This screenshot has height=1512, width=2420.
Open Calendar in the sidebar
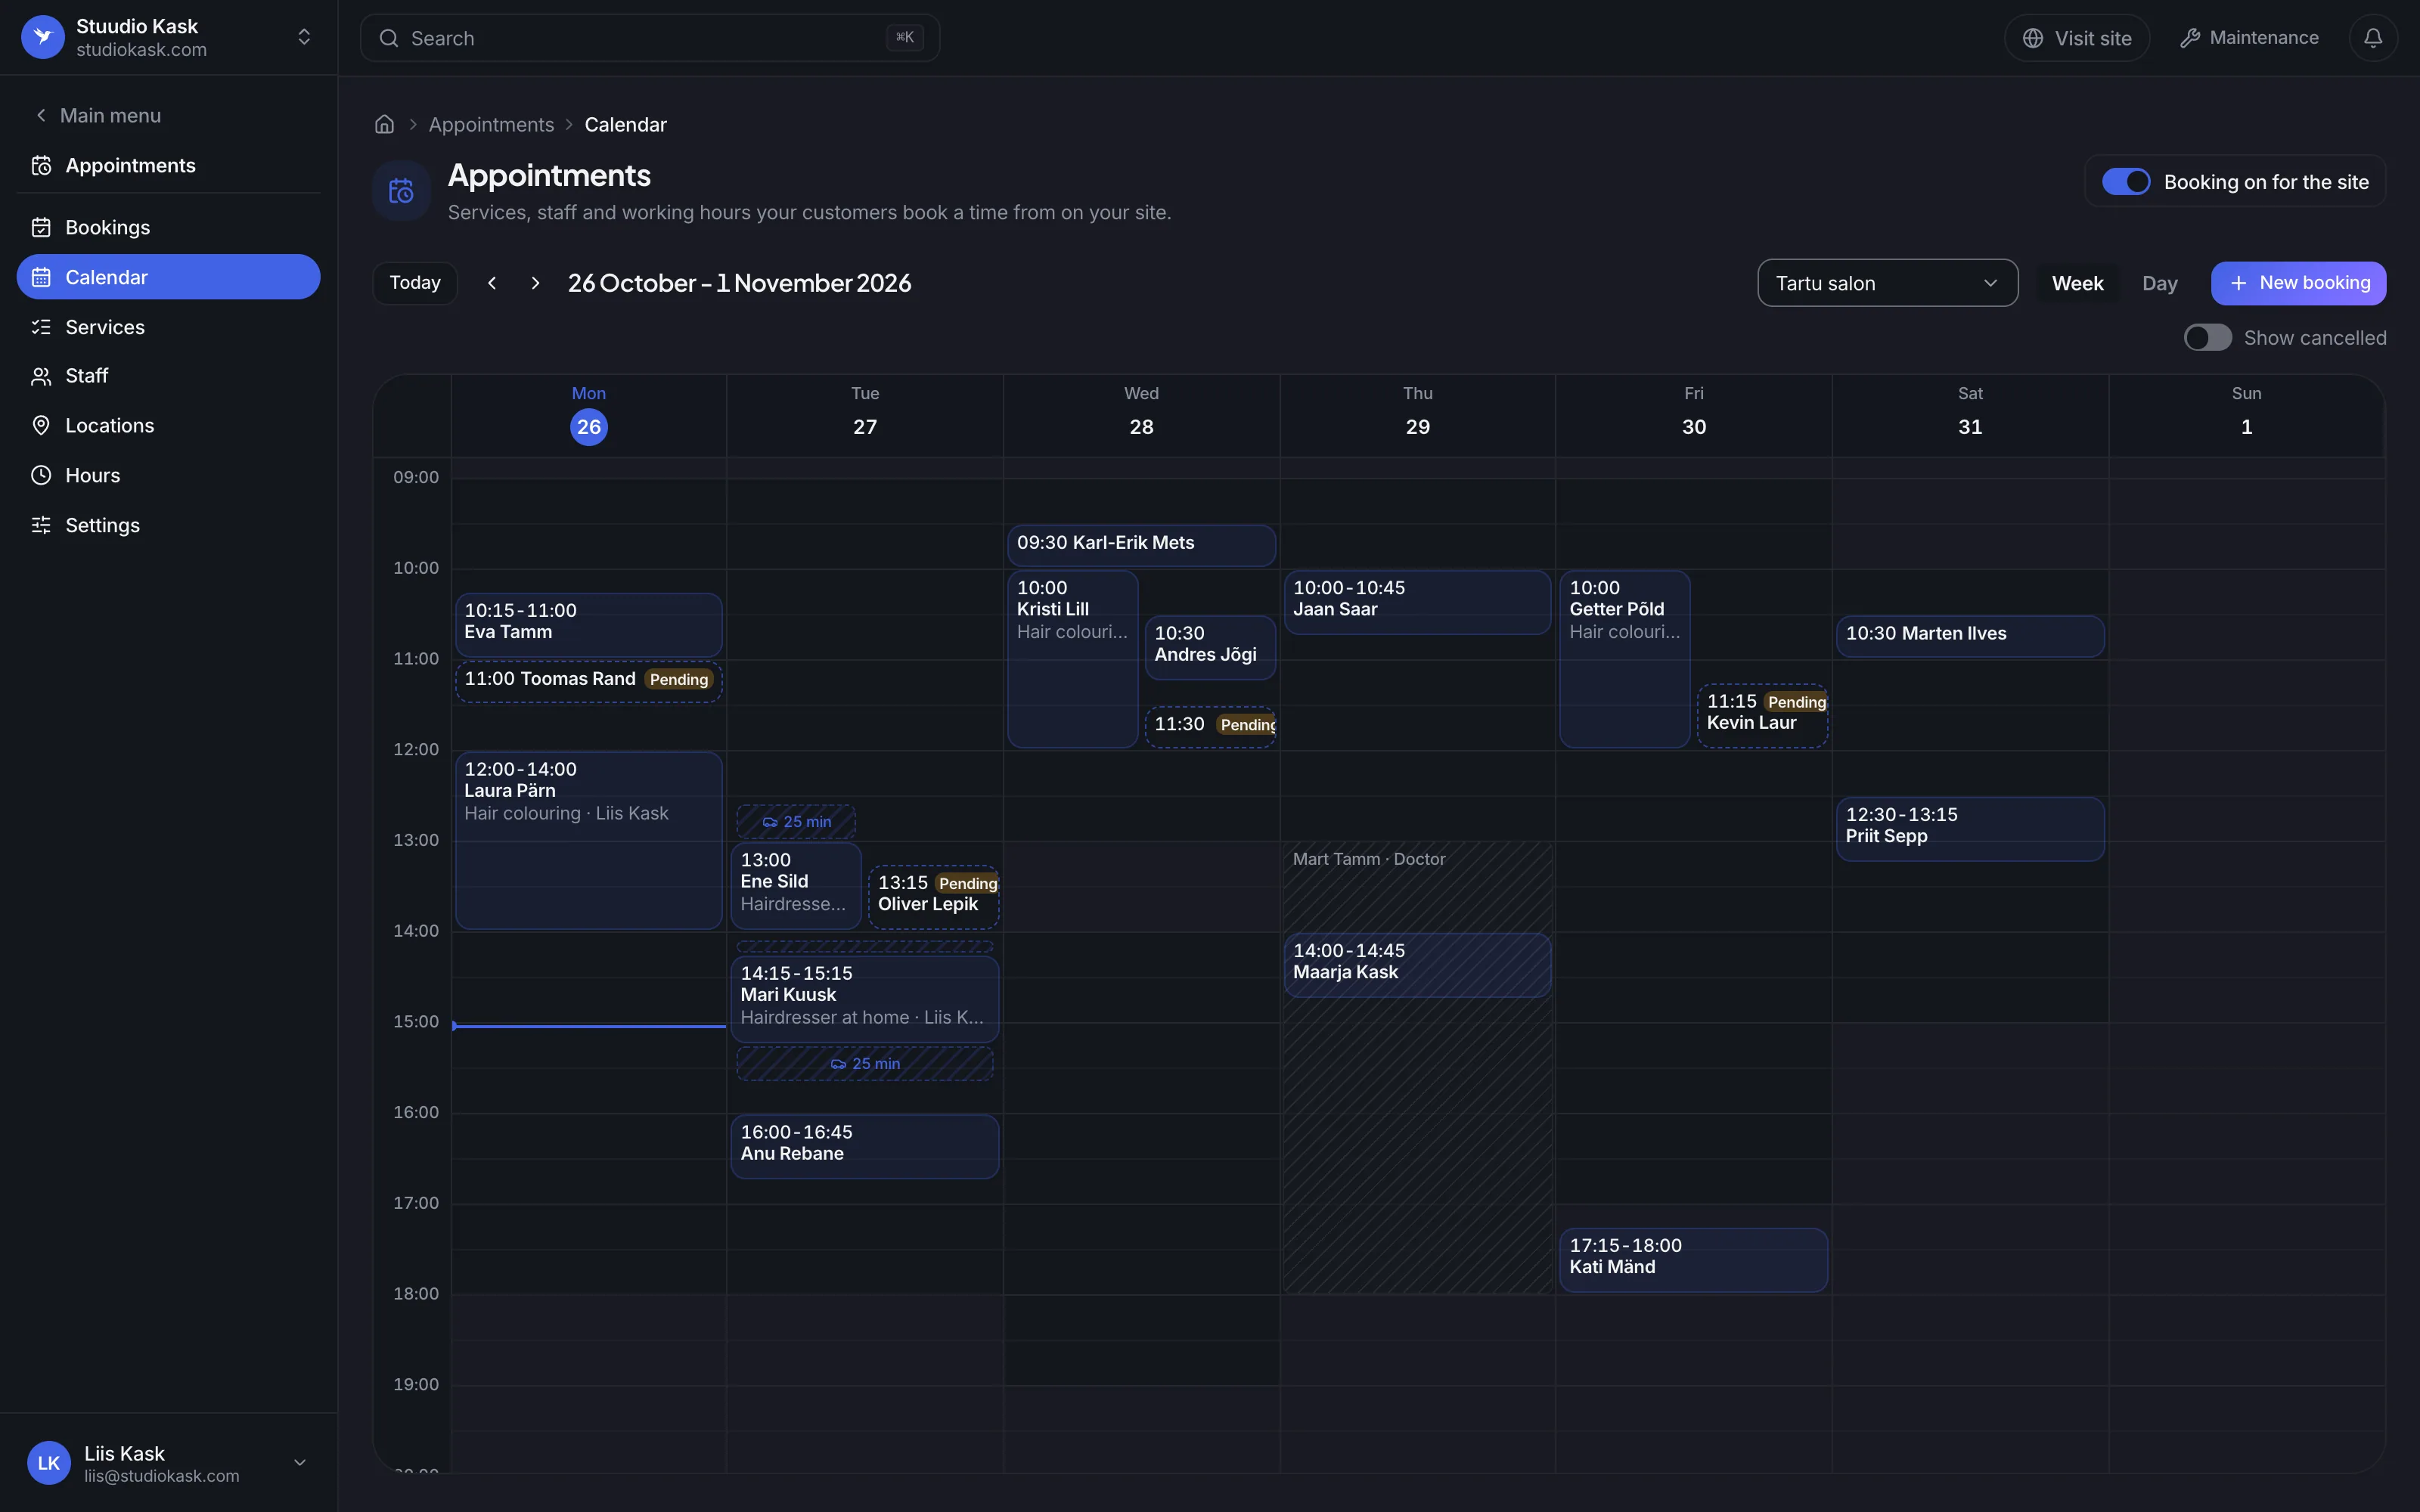pos(168,277)
